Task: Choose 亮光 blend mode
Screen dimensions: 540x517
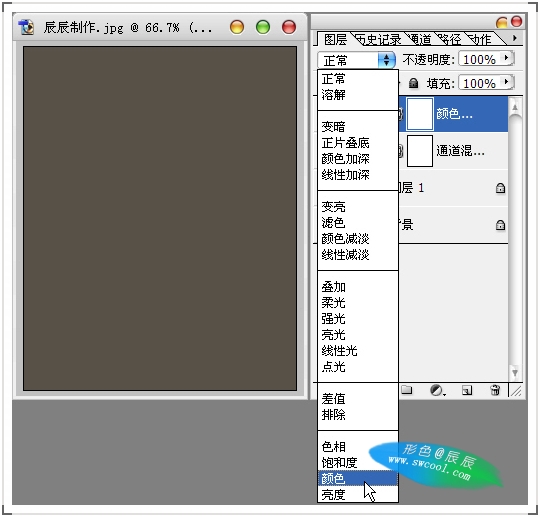Action: point(357,334)
